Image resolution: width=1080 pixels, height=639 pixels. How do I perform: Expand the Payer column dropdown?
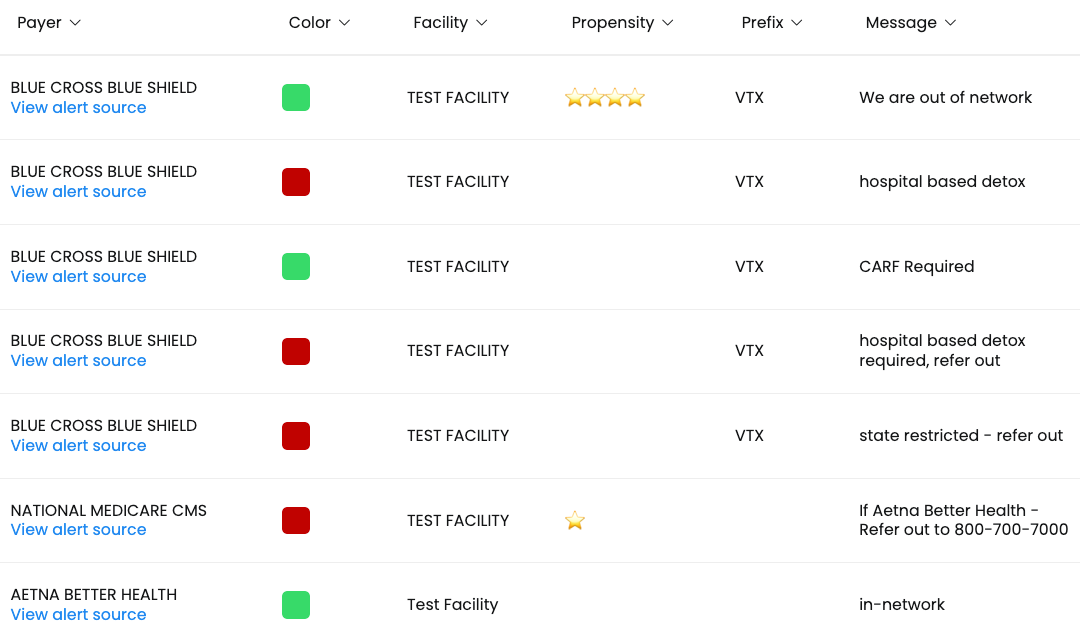76,23
